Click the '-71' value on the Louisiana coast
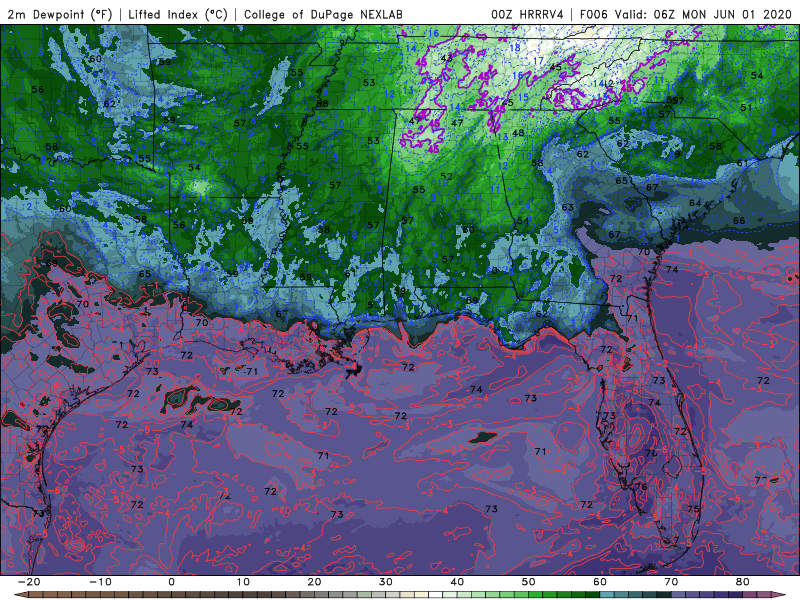The image size is (800, 600). click(250, 371)
